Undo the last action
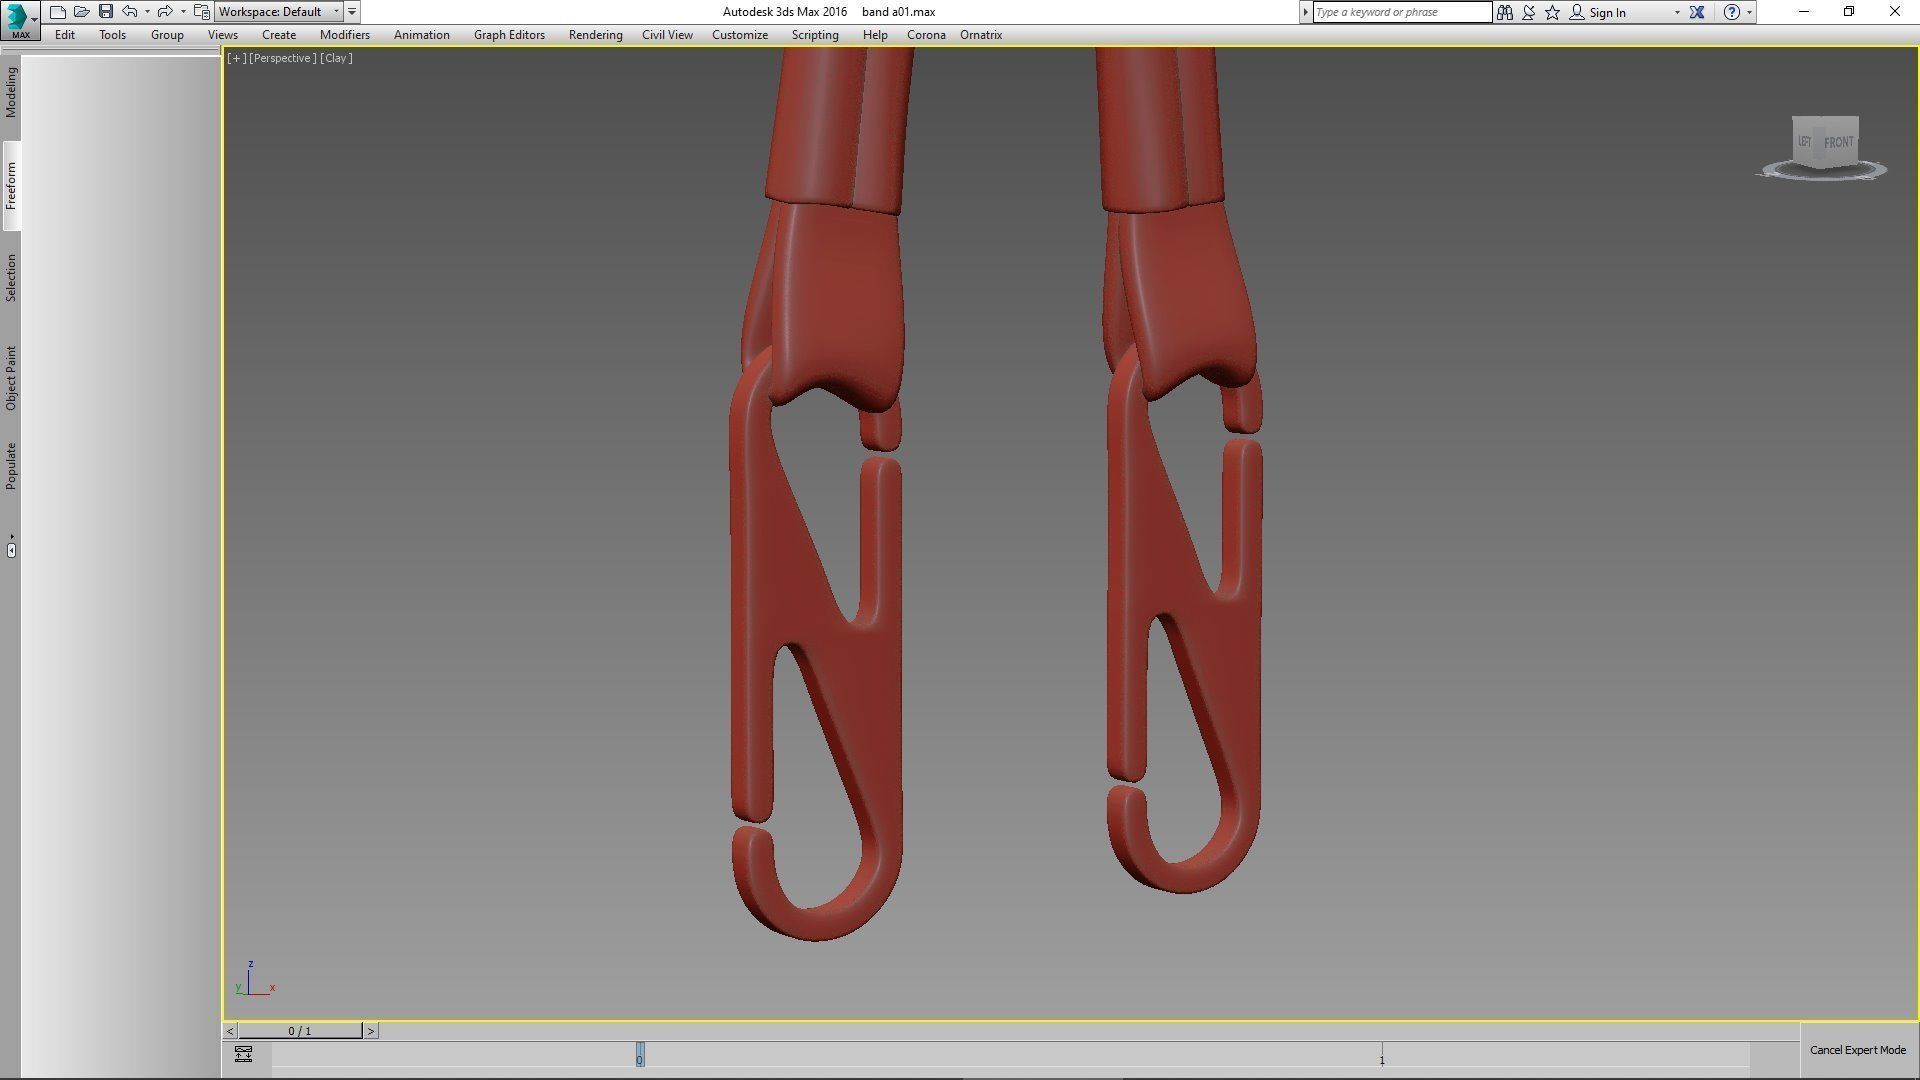The width and height of the screenshot is (1920, 1080). pos(130,12)
